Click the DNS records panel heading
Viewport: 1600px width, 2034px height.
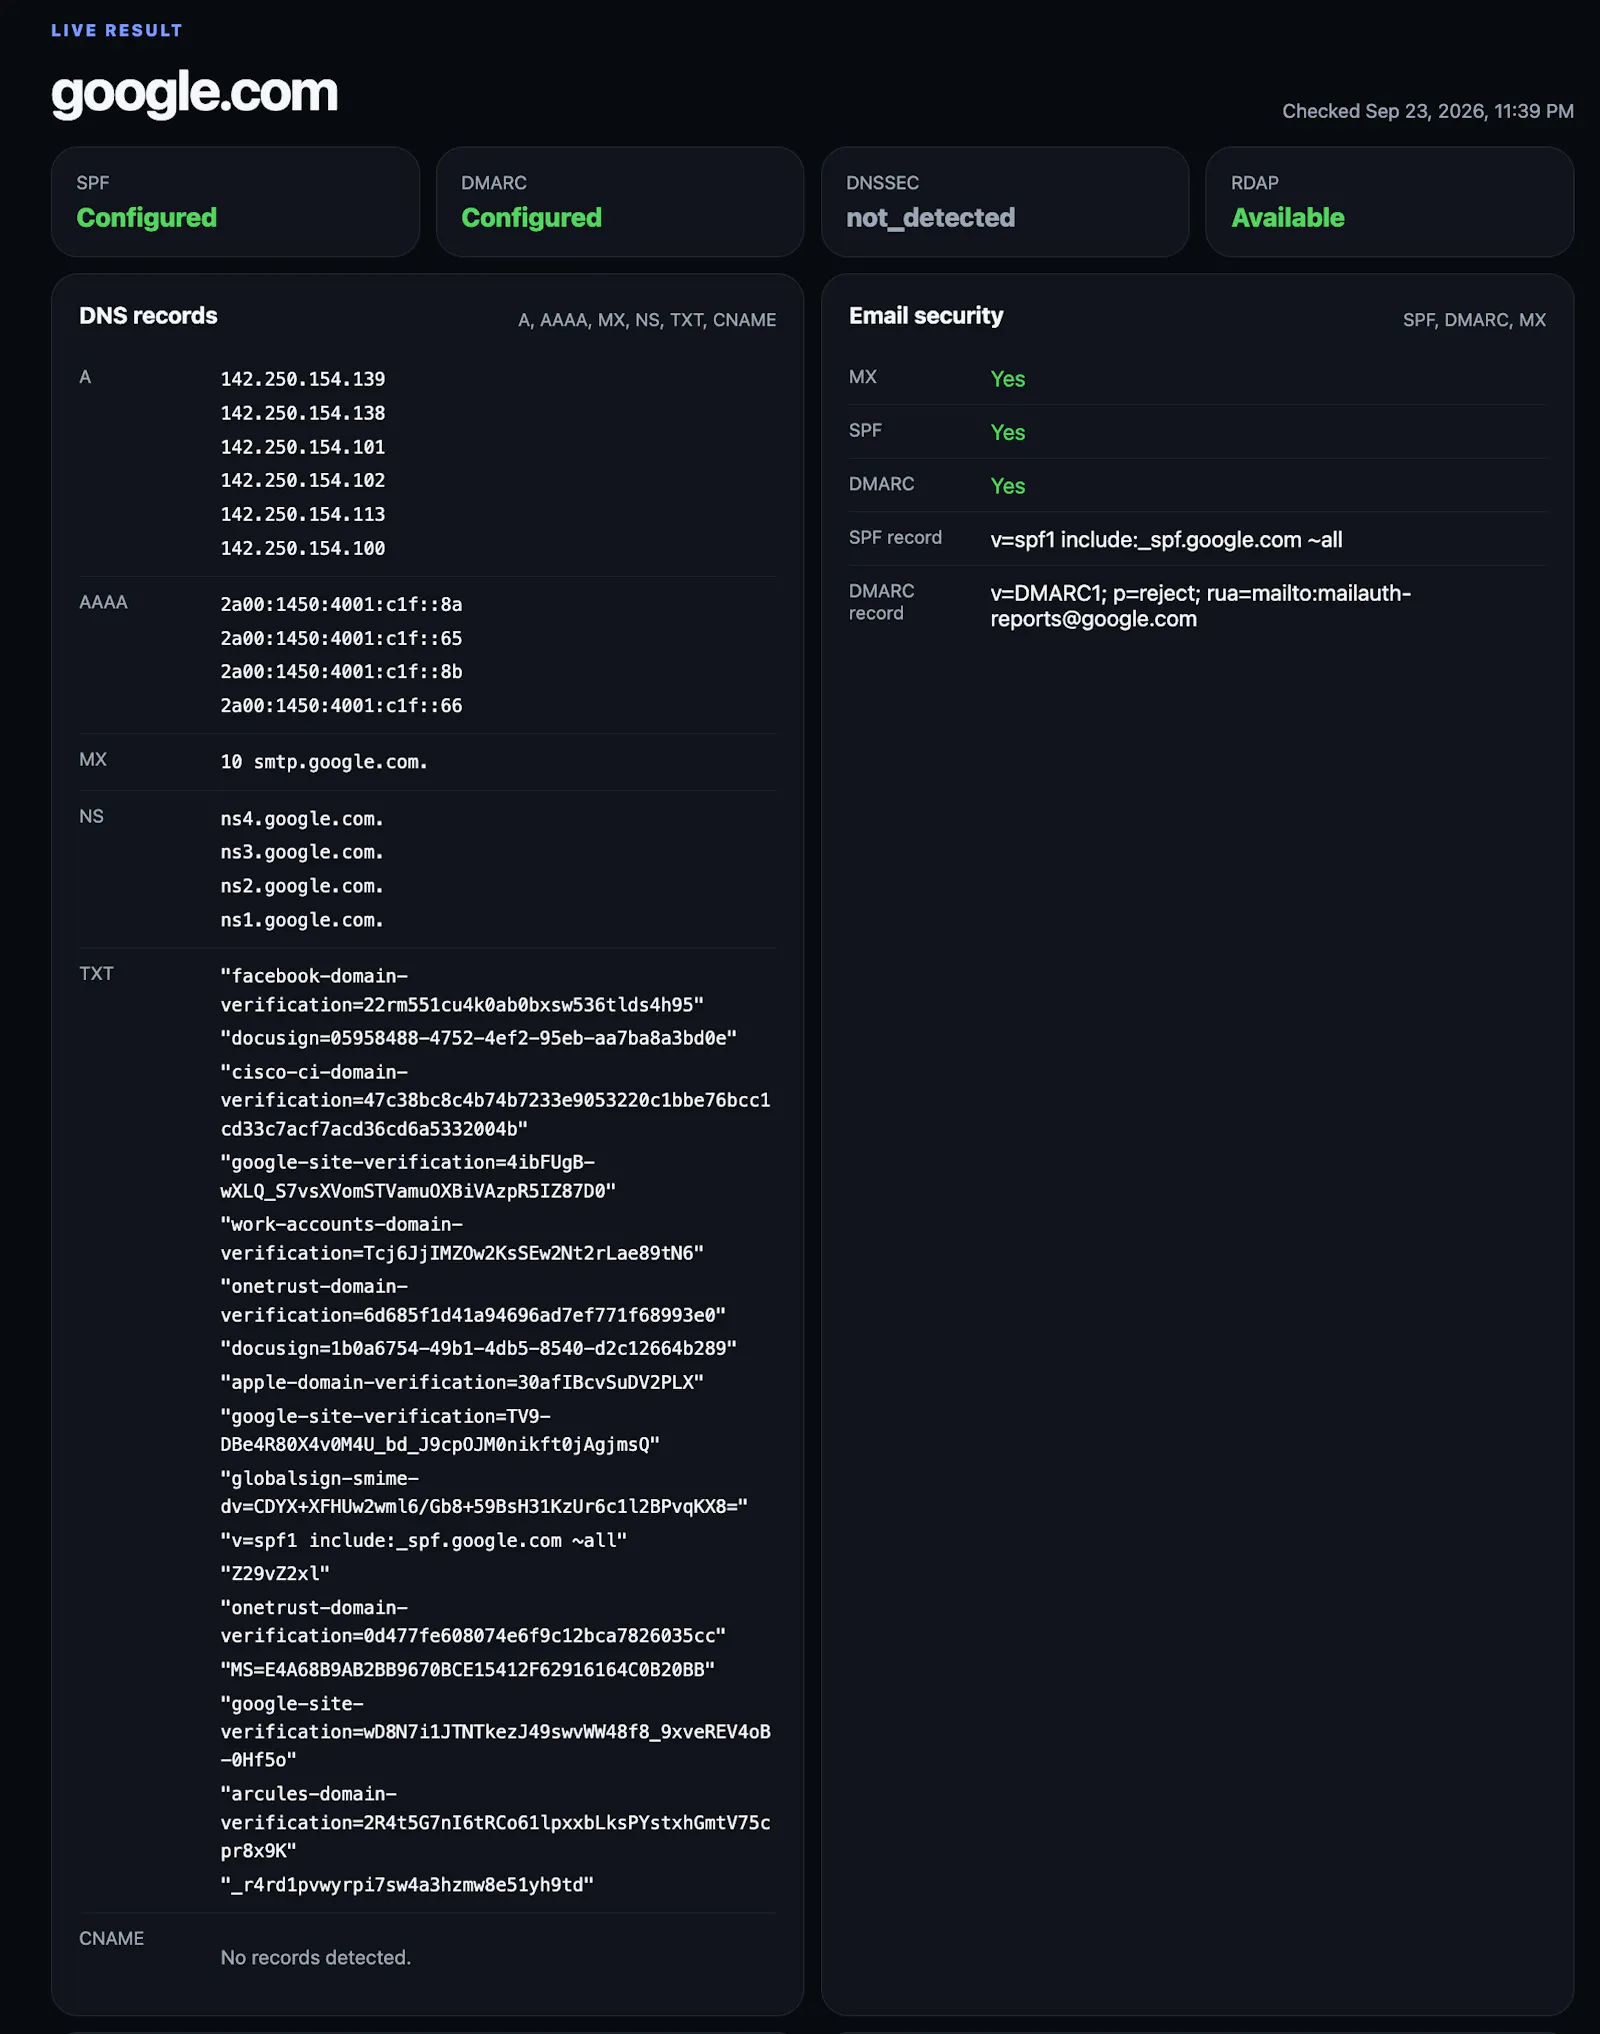148,316
